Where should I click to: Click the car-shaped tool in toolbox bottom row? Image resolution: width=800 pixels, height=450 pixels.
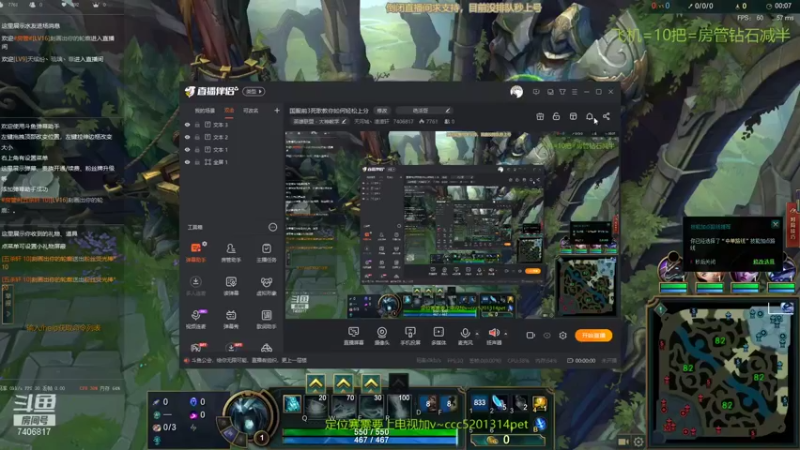266,348
